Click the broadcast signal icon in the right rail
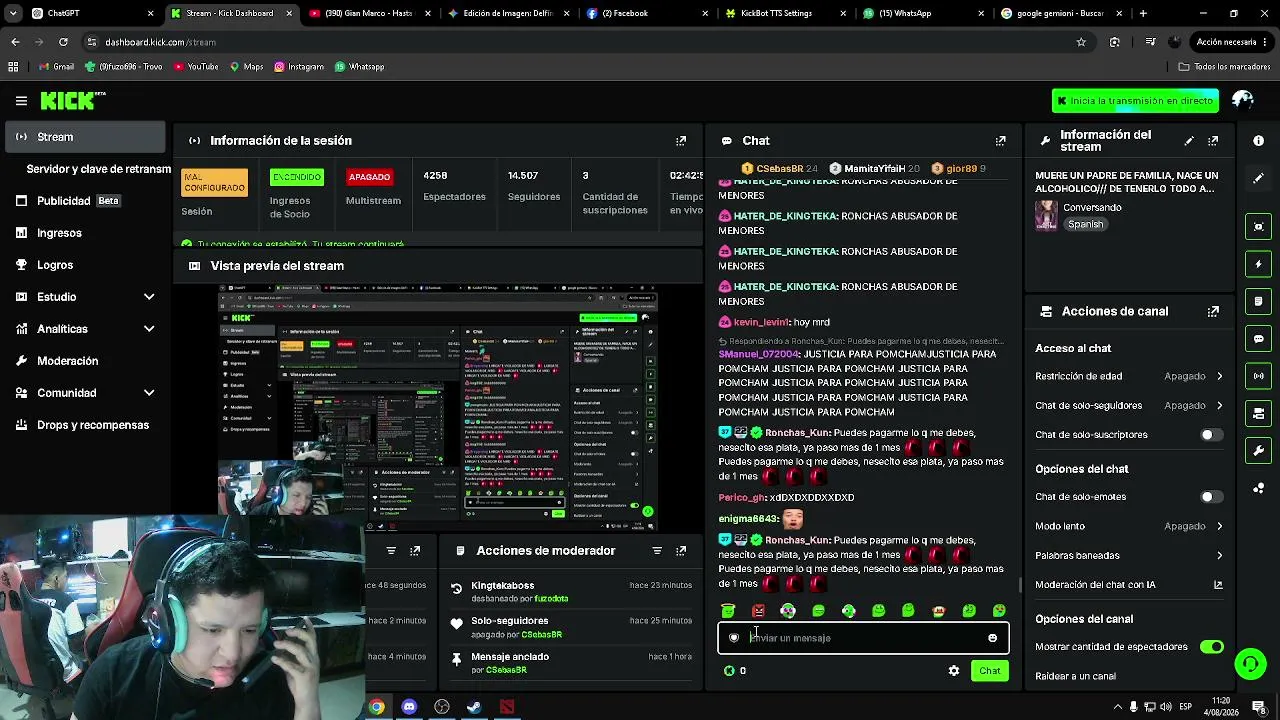 pos(1258,376)
